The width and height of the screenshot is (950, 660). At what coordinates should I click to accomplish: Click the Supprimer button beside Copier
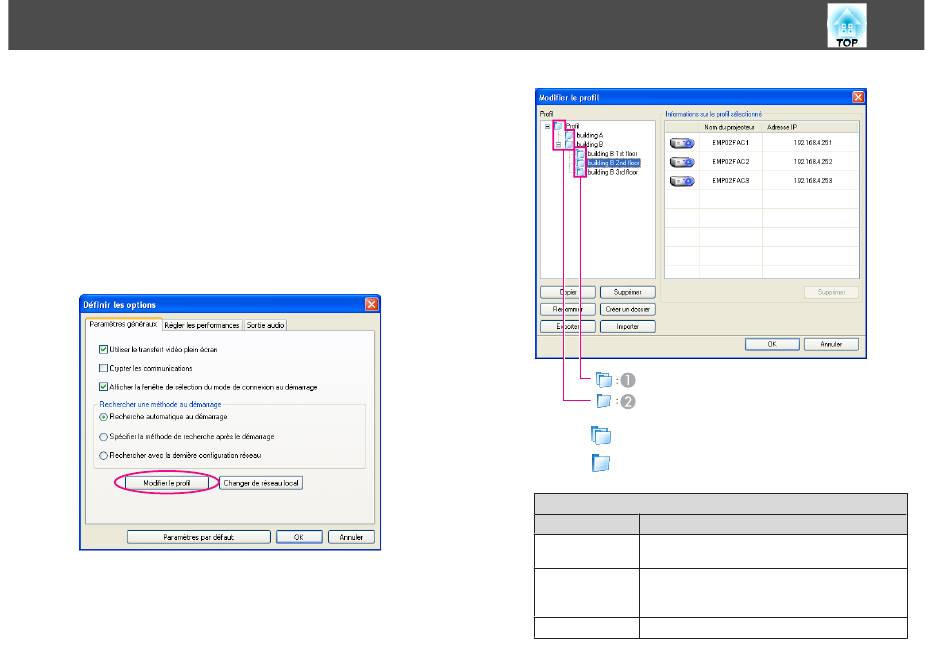pyautogui.click(x=628, y=292)
